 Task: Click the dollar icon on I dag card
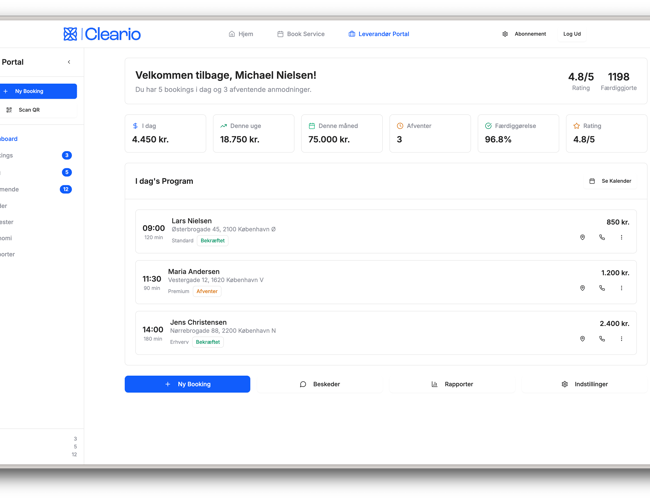coord(135,126)
